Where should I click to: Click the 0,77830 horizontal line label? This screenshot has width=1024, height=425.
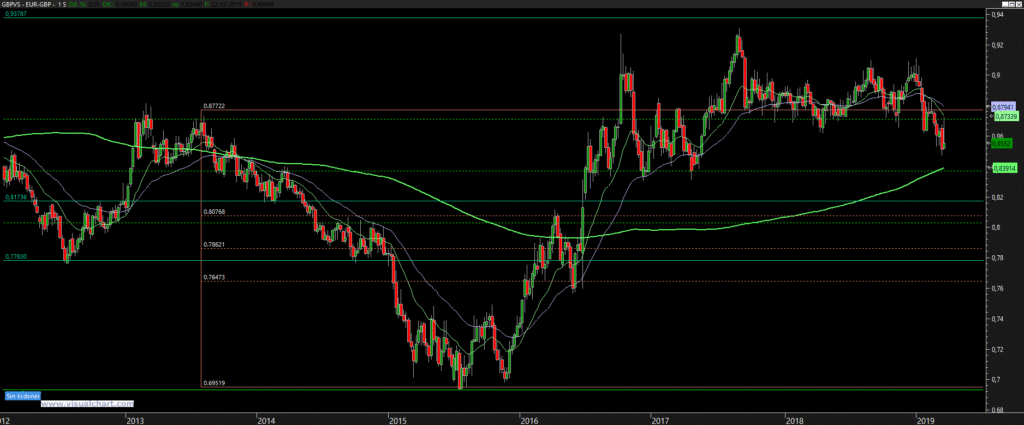coord(14,257)
